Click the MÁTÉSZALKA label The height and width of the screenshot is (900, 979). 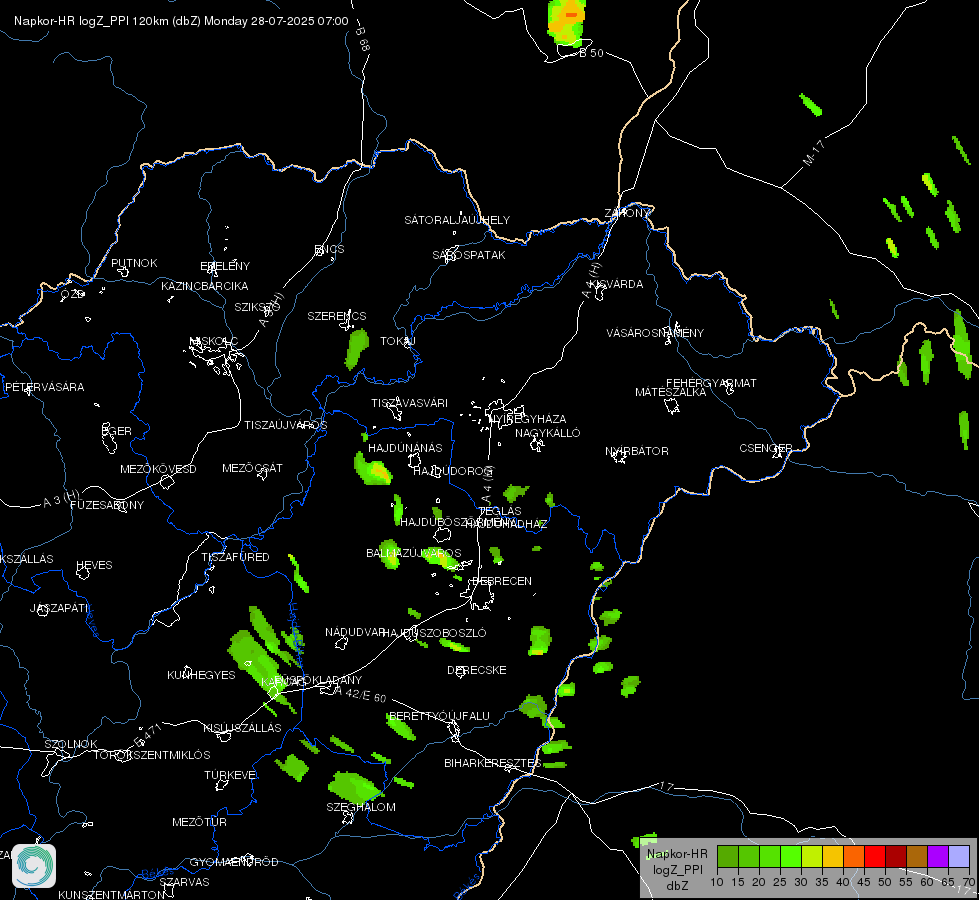pos(671,392)
